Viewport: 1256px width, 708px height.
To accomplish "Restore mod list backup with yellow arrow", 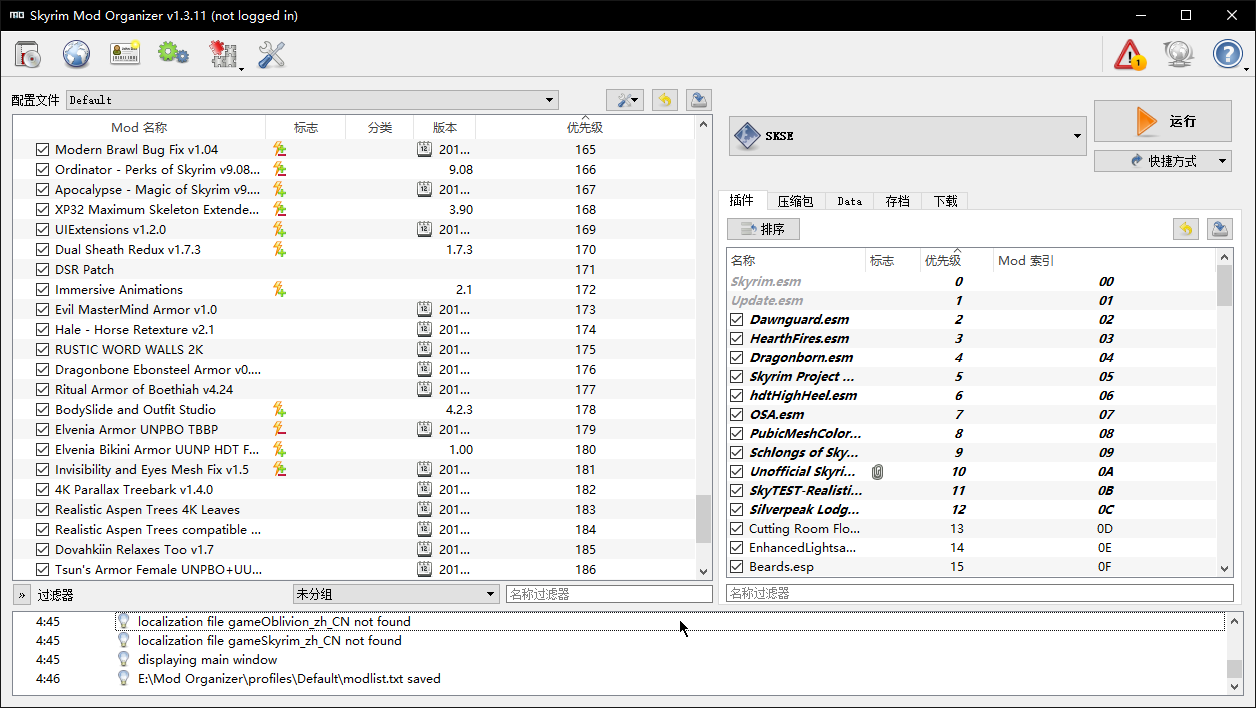I will (664, 100).
